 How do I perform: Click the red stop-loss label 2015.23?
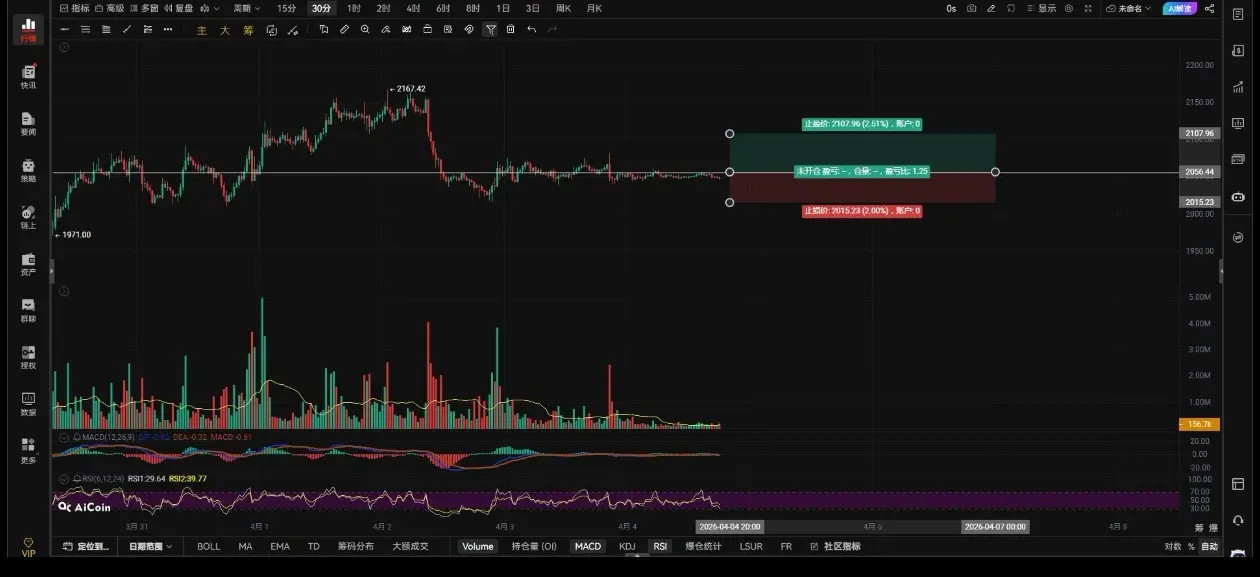(x=861, y=211)
